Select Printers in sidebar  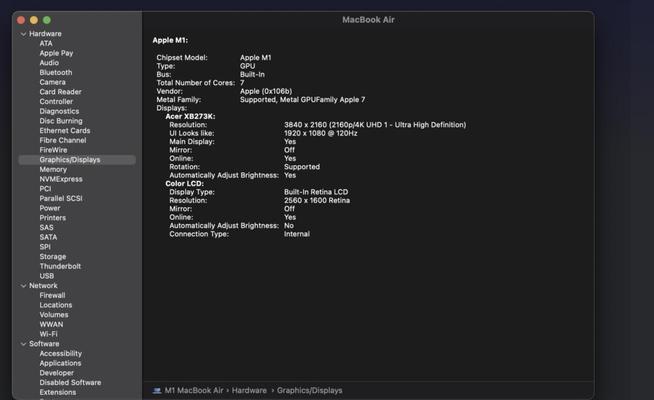click(53, 218)
